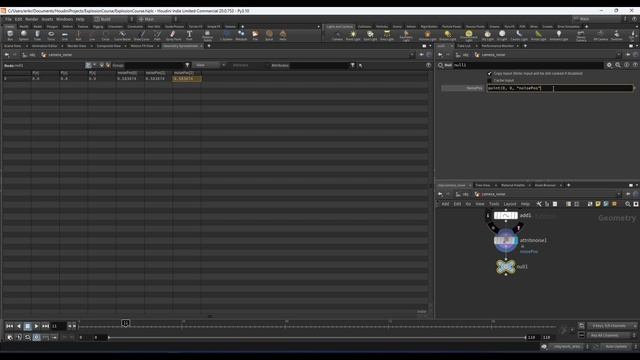Jump to the first frame button
This screenshot has height=360, width=640.
[x=9, y=326]
